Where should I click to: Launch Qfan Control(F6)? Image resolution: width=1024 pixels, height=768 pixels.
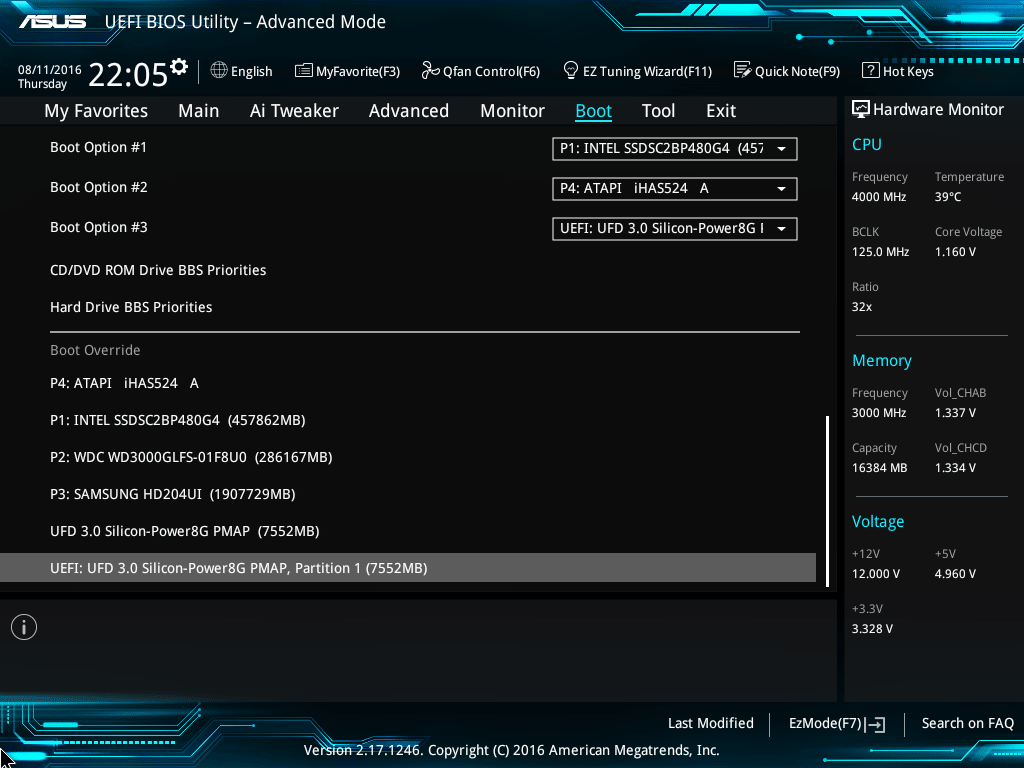click(491, 71)
